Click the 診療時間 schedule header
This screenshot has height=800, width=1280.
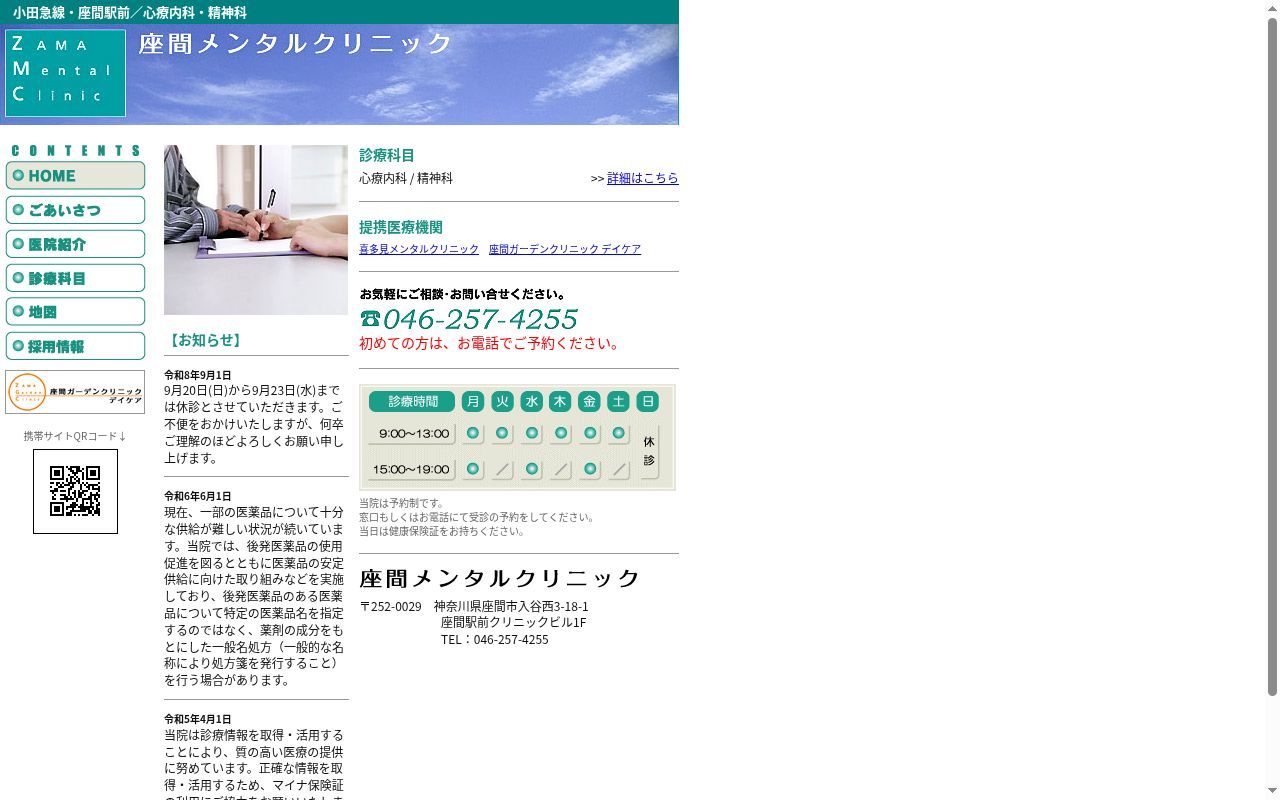point(412,401)
